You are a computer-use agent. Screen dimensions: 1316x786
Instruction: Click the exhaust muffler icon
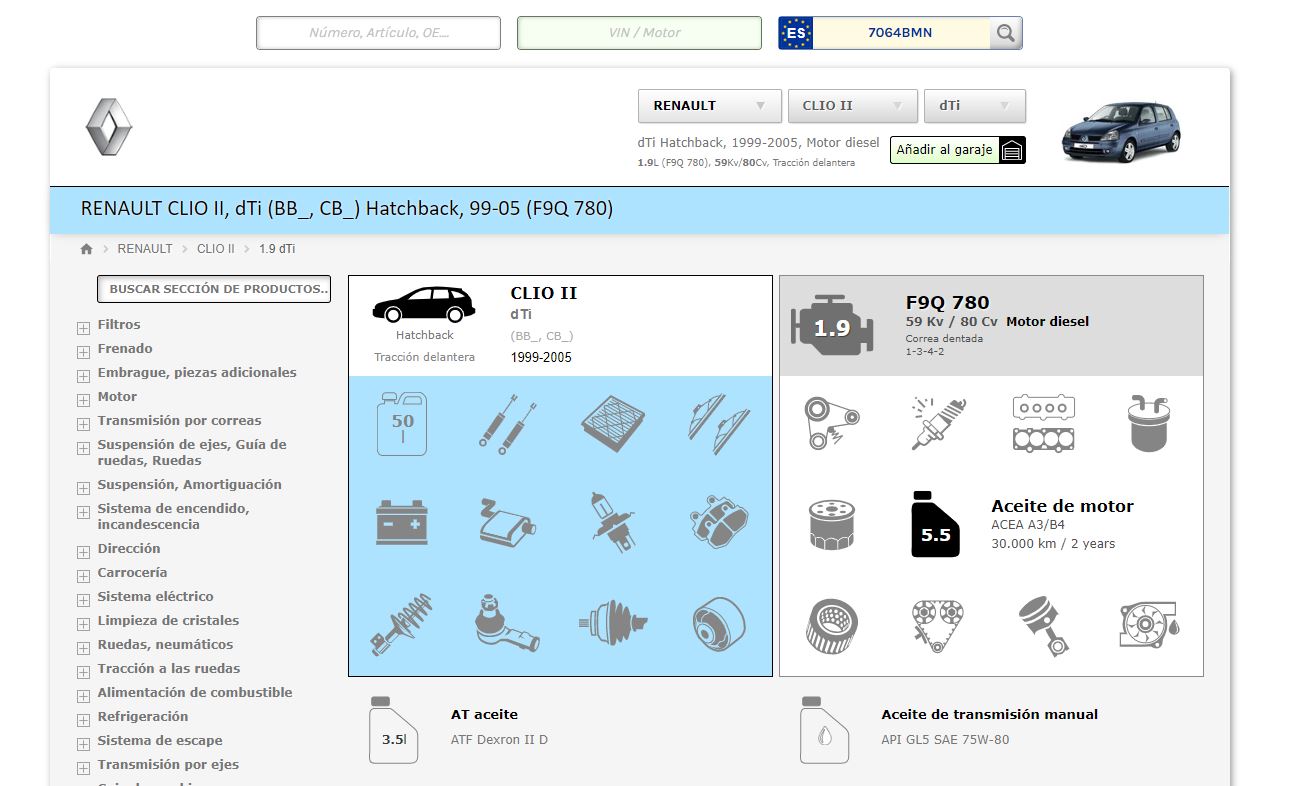[507, 523]
